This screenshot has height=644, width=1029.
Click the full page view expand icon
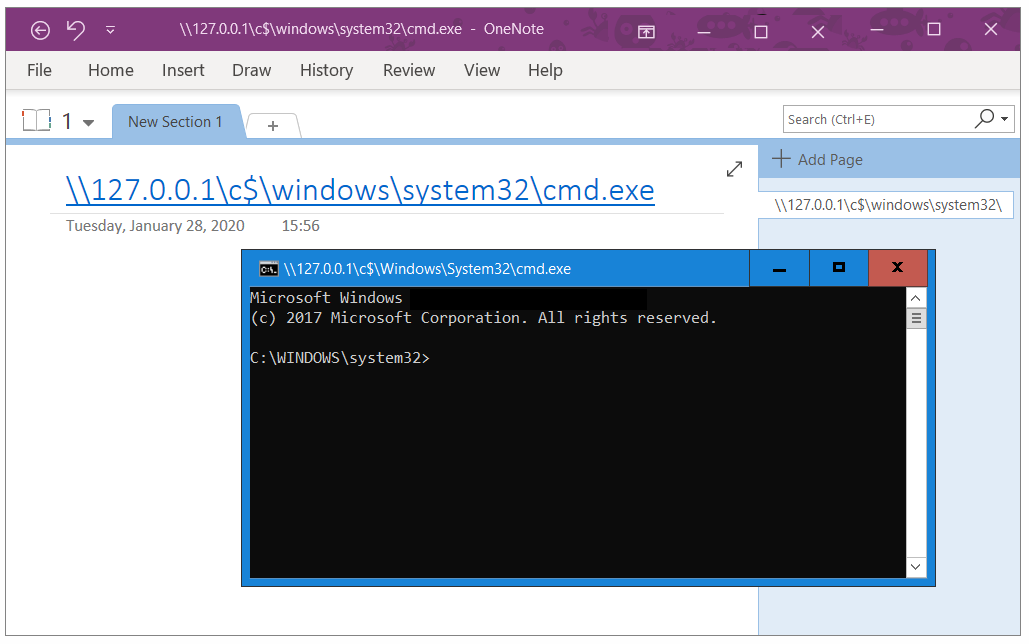click(734, 169)
